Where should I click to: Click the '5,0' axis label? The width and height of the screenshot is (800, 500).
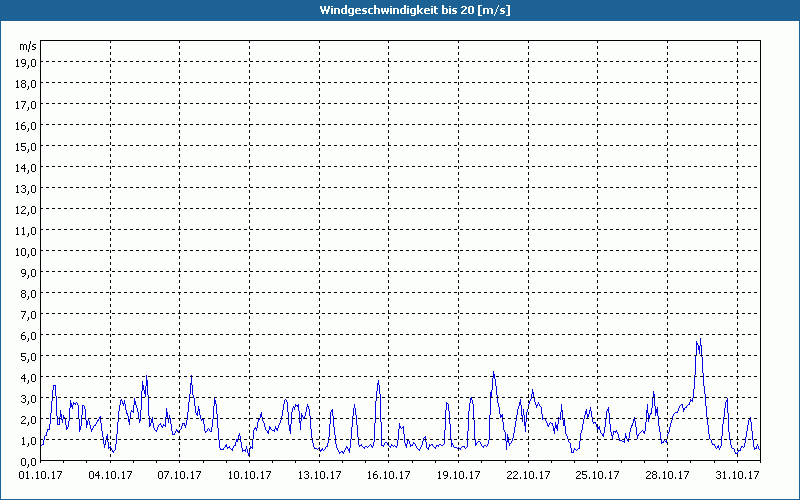pyautogui.click(x=29, y=357)
